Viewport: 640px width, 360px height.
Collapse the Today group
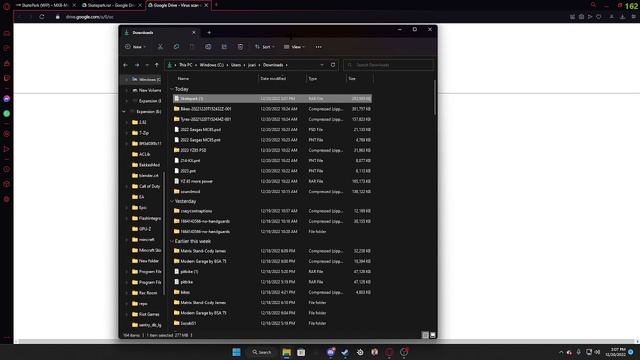[x=172, y=89]
